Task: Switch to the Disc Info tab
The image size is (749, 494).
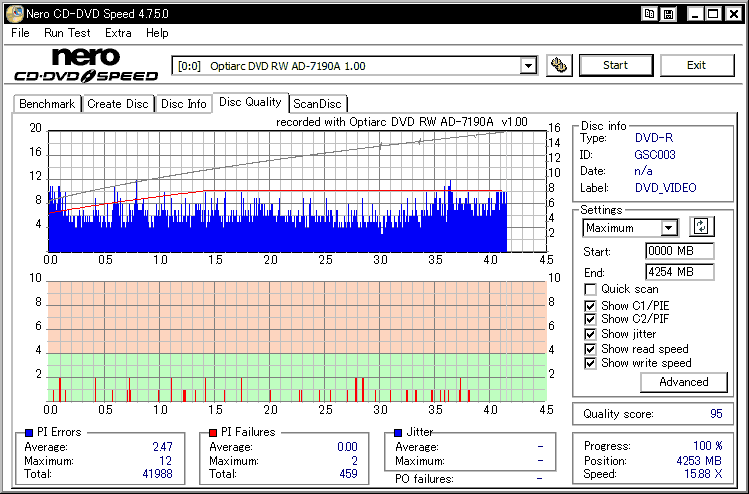Action: 184,104
